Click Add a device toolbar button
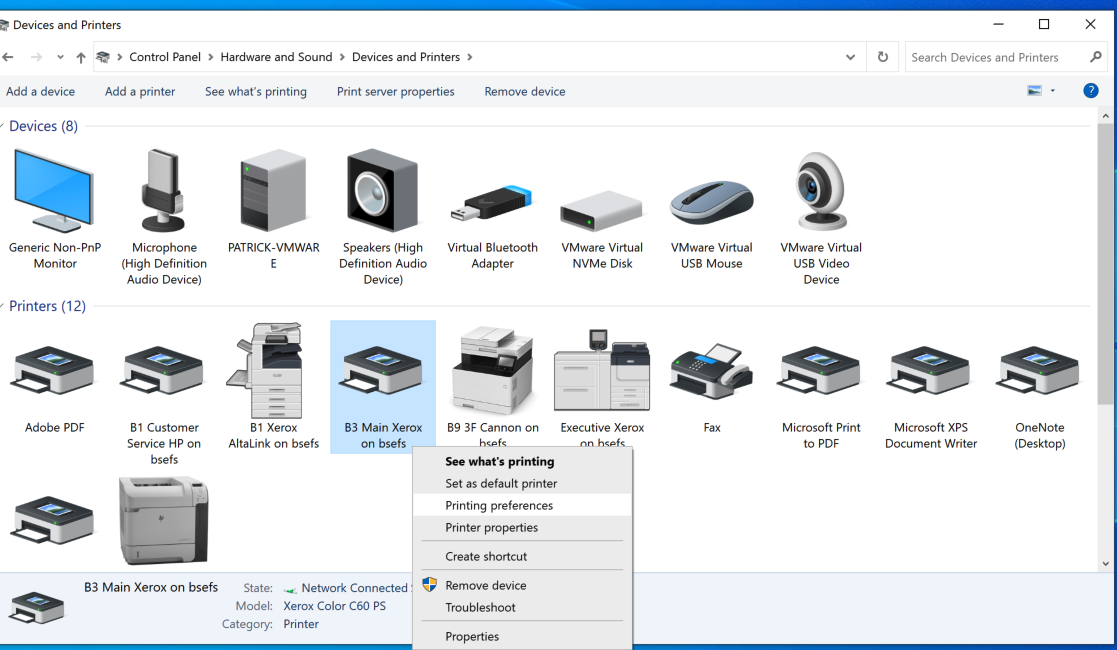1117x650 pixels. tap(41, 91)
